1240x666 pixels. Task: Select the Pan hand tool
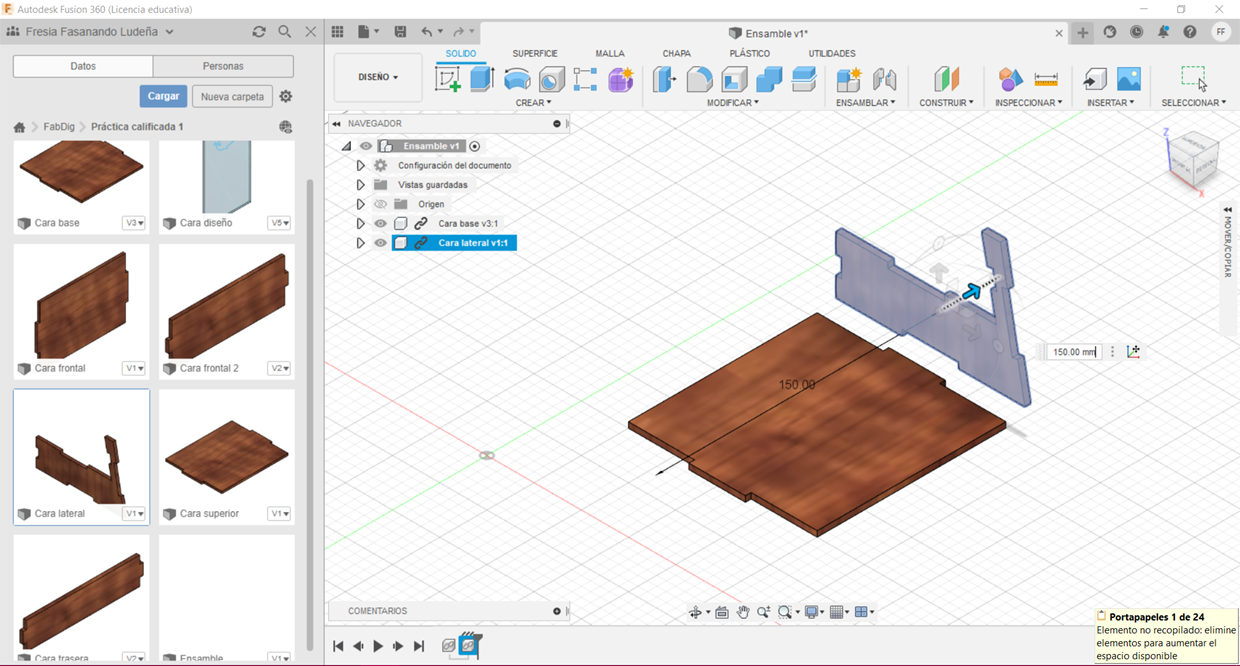pos(743,612)
